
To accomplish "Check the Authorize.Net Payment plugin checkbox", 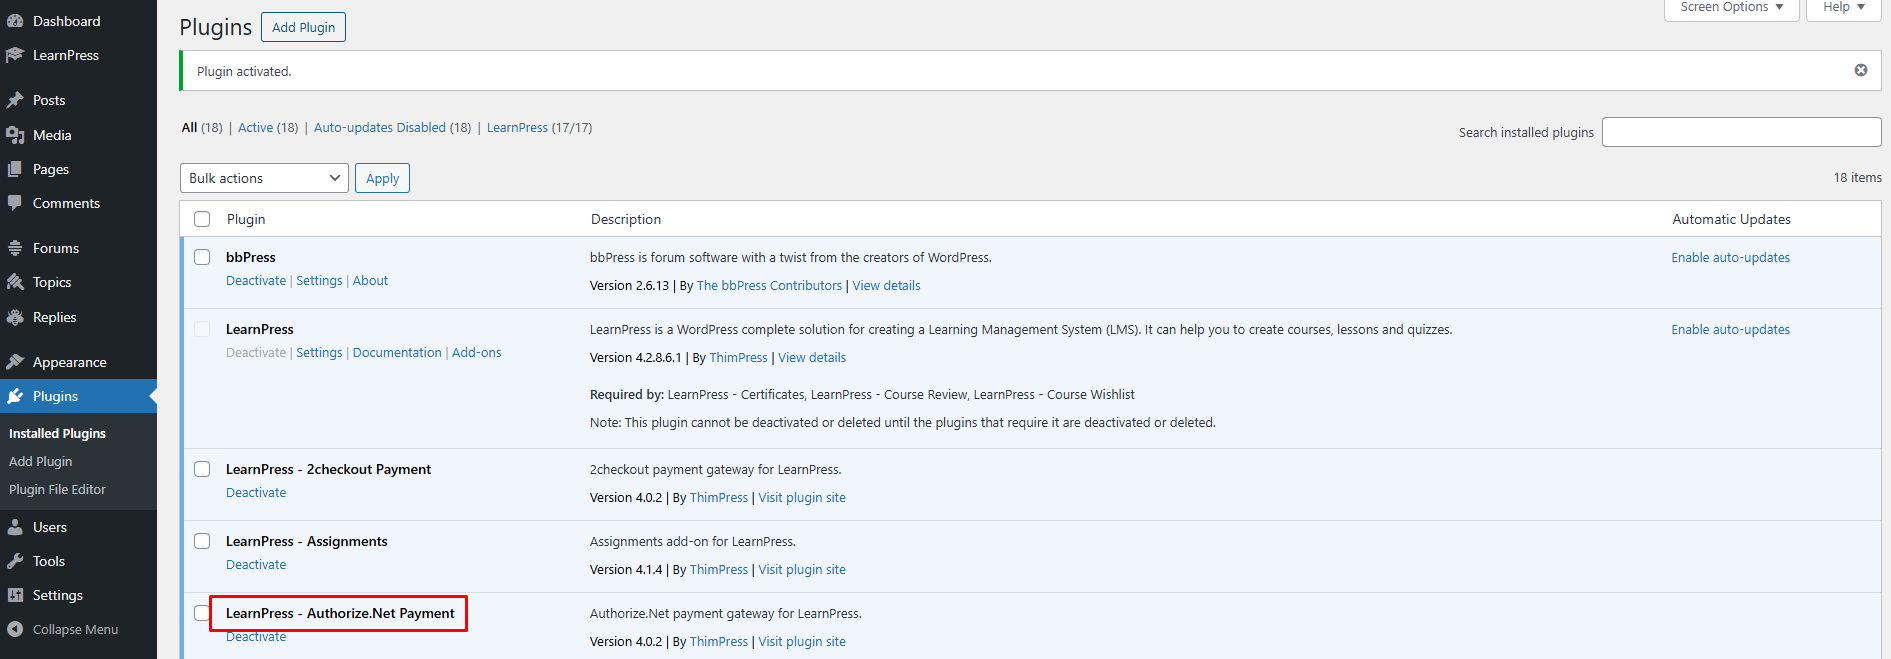I will tap(202, 613).
